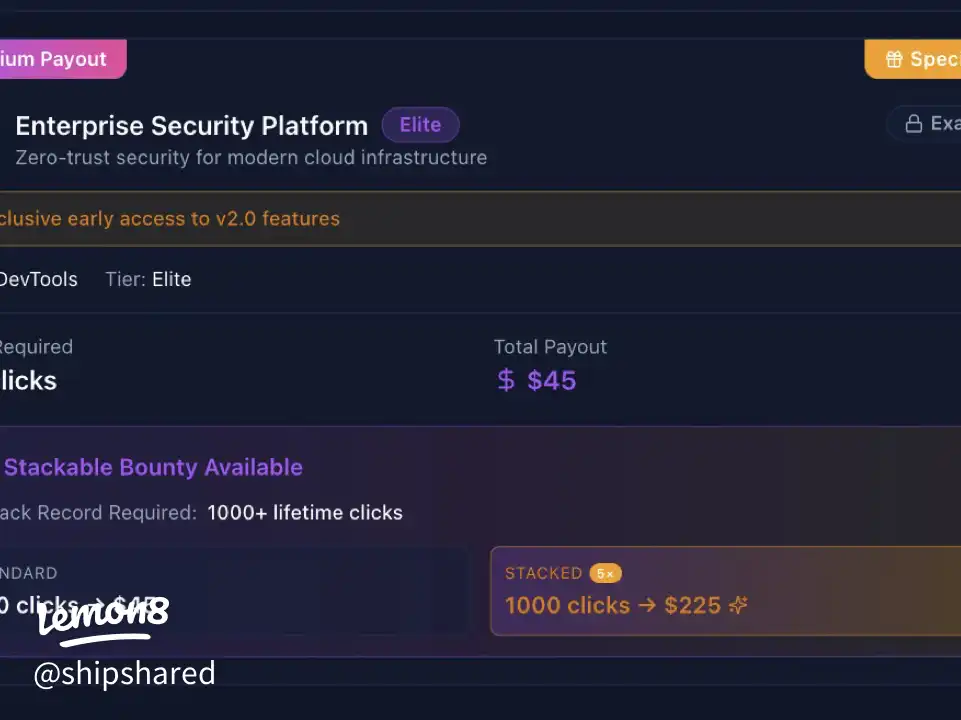Open the Enterprise Security Platform title
The height and width of the screenshot is (720, 961).
coord(191,126)
